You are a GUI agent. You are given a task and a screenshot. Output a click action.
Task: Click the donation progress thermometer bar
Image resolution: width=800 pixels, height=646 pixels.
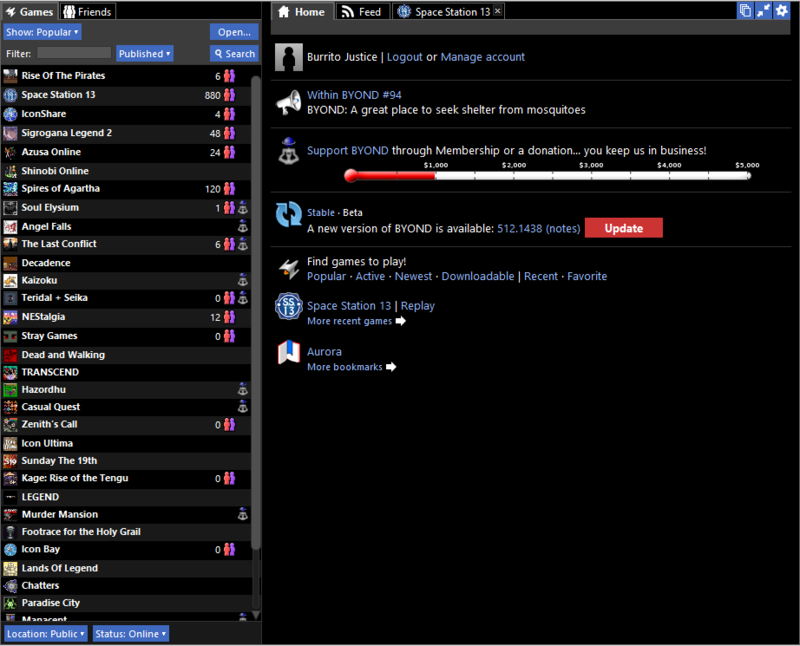click(x=548, y=175)
